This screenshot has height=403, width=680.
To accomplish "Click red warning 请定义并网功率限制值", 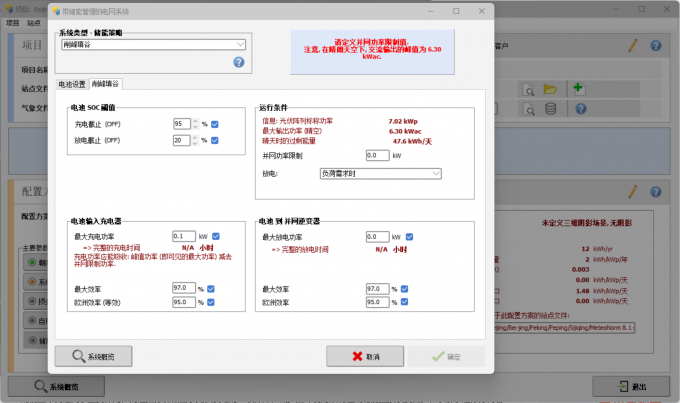I will (371, 42).
